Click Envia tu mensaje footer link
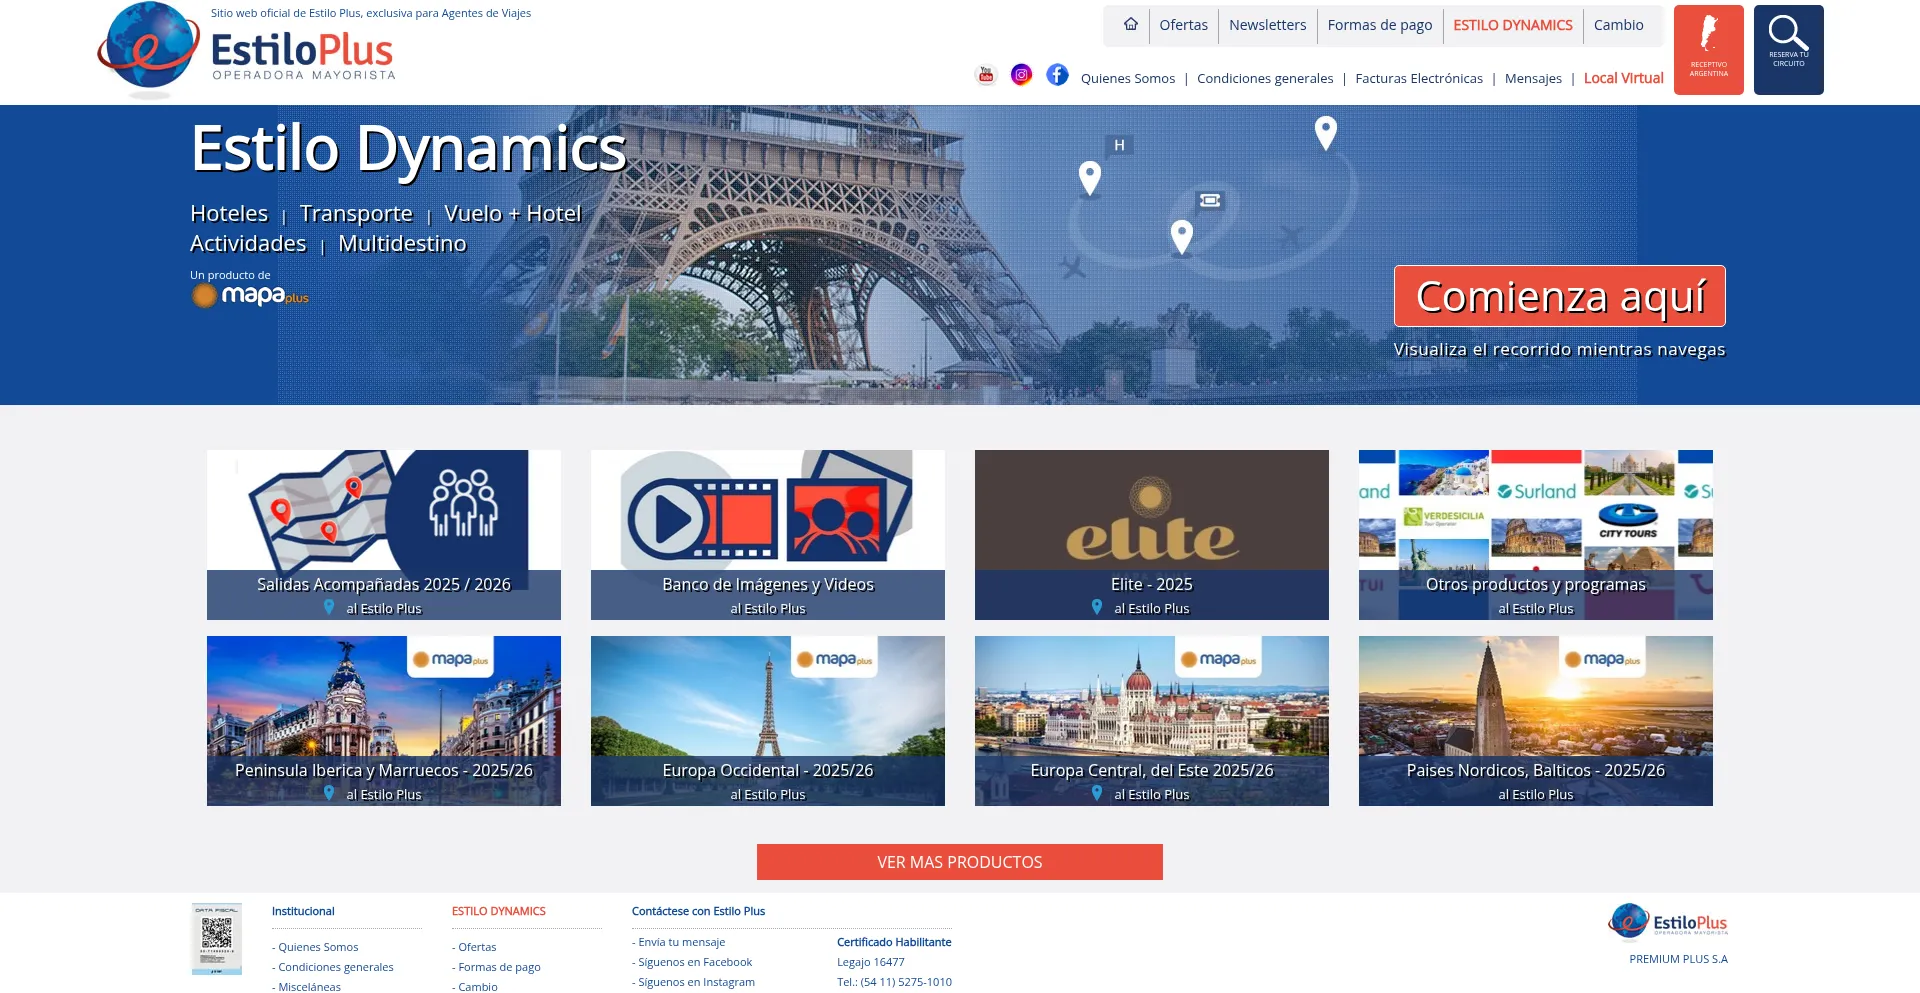Viewport: 1920px width, 993px height. 681,942
